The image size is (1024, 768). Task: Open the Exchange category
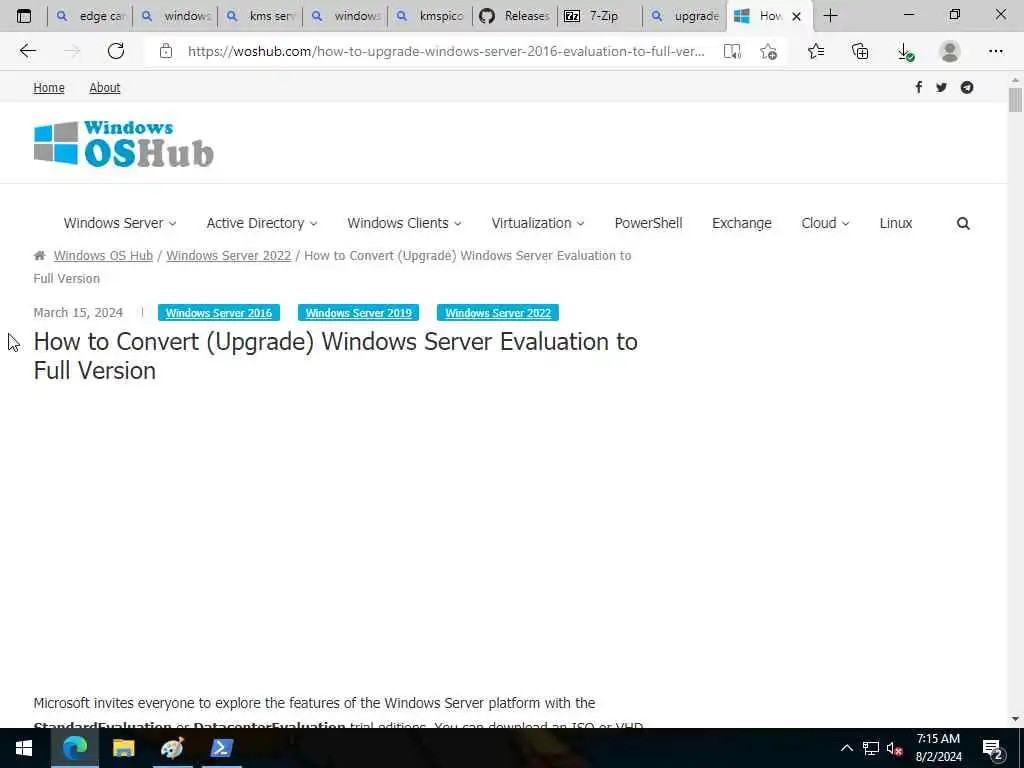742,223
